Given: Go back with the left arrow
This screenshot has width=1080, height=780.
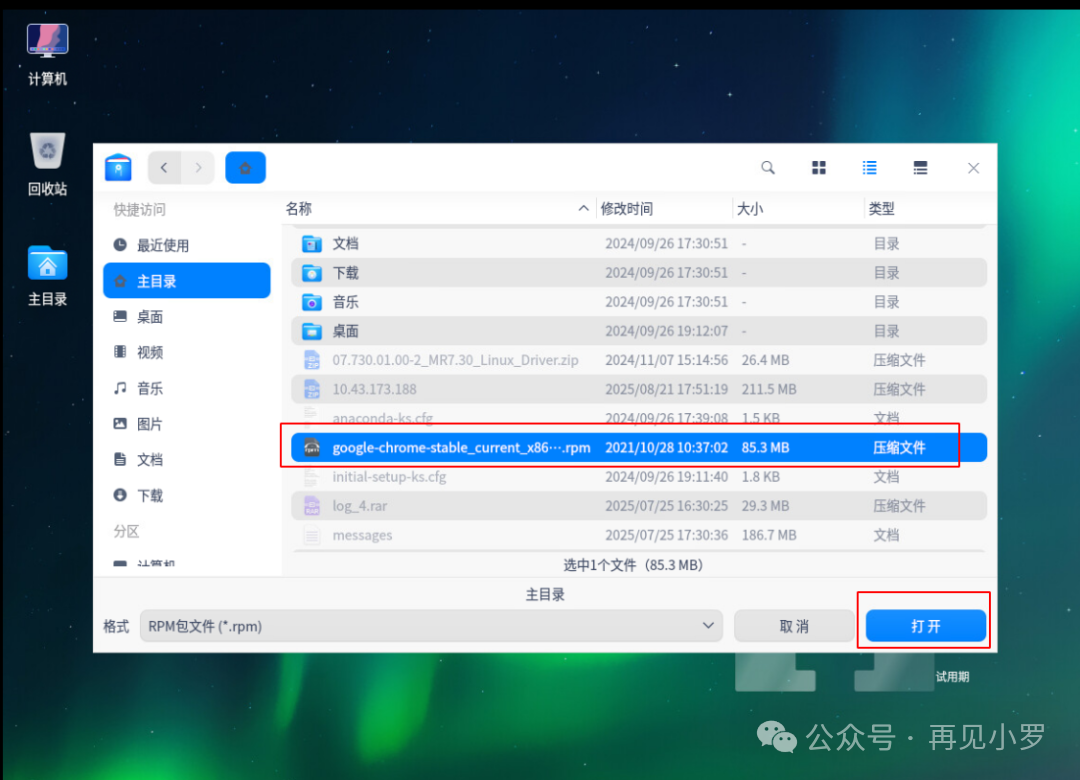Looking at the screenshot, I should tap(164, 167).
